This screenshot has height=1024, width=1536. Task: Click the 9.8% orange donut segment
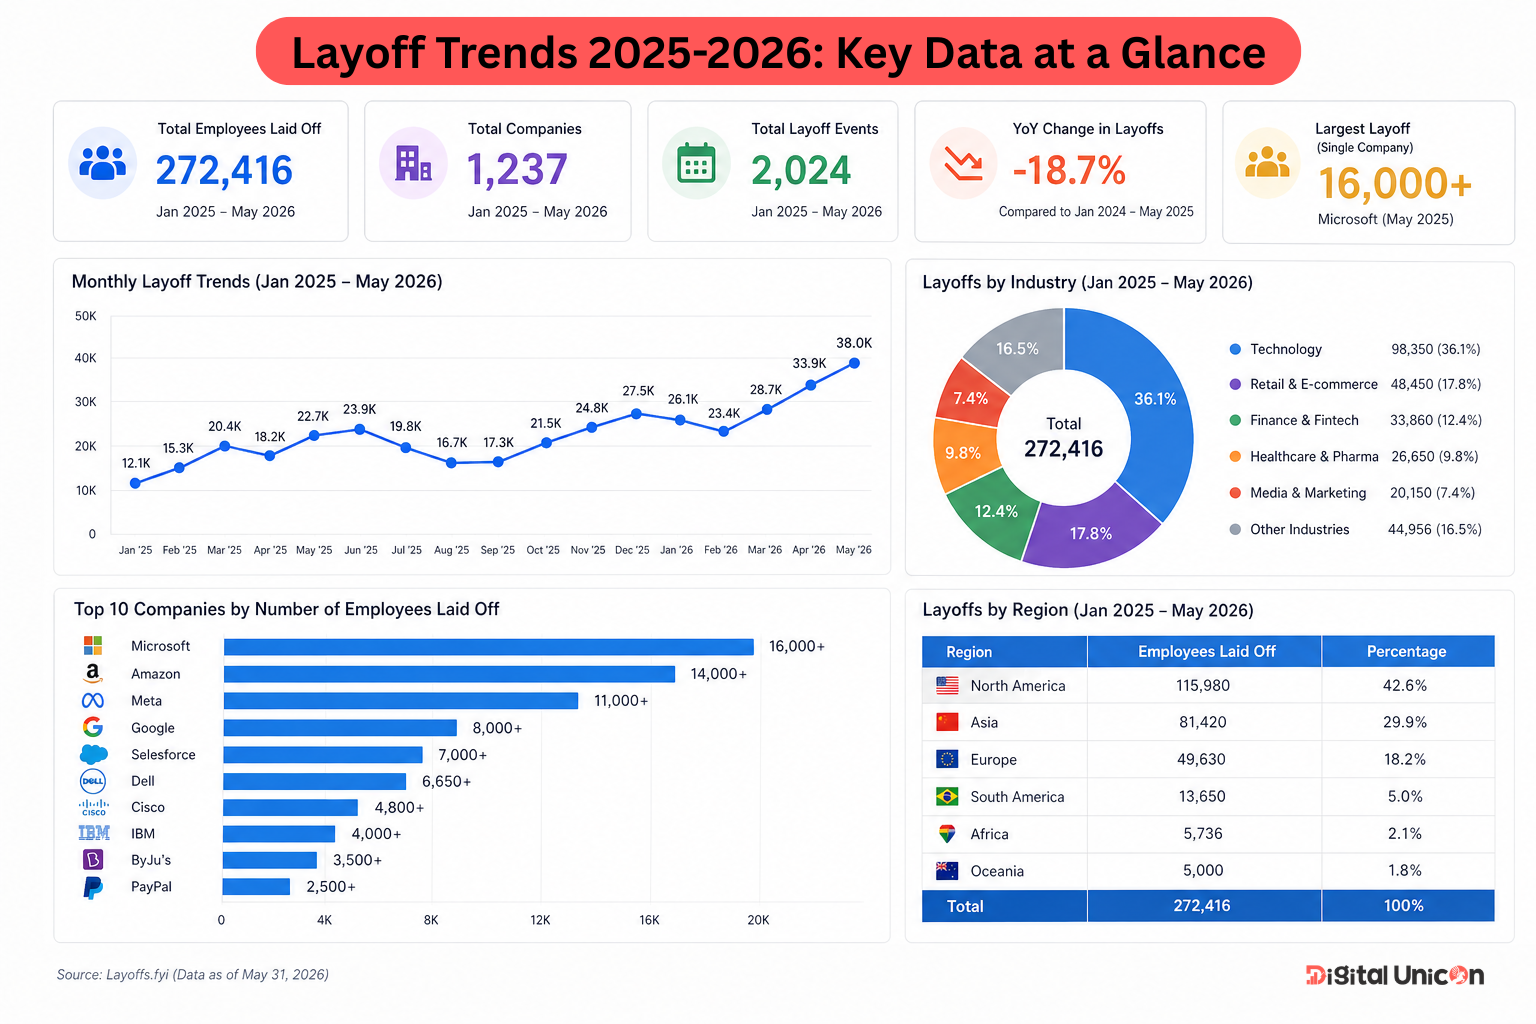(963, 453)
